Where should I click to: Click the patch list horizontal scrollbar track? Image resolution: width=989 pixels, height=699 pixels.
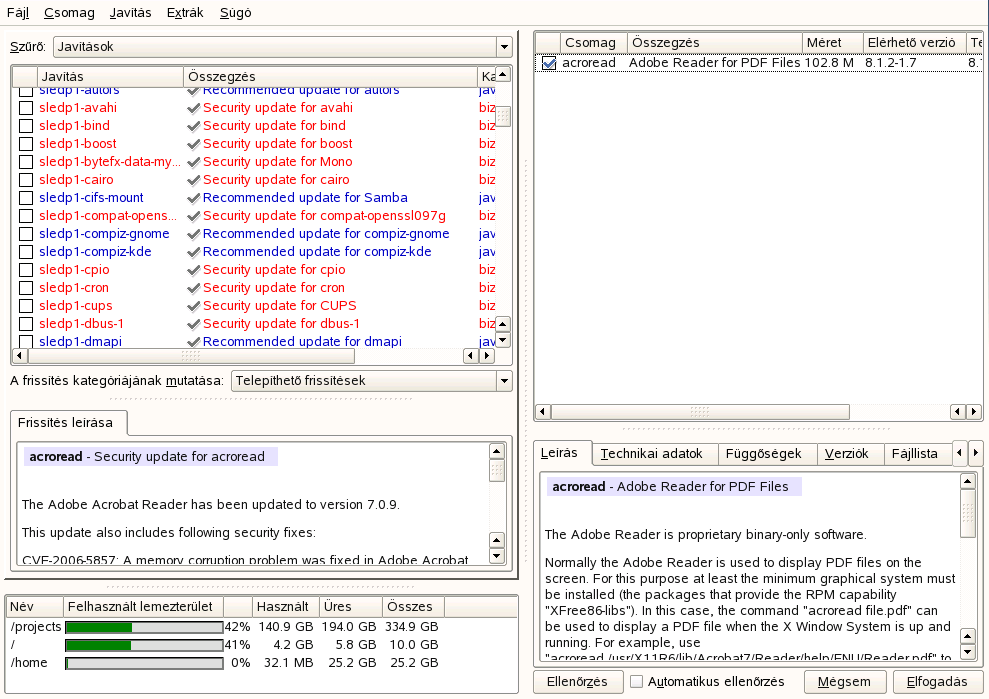pyautogui.click(x=410, y=356)
